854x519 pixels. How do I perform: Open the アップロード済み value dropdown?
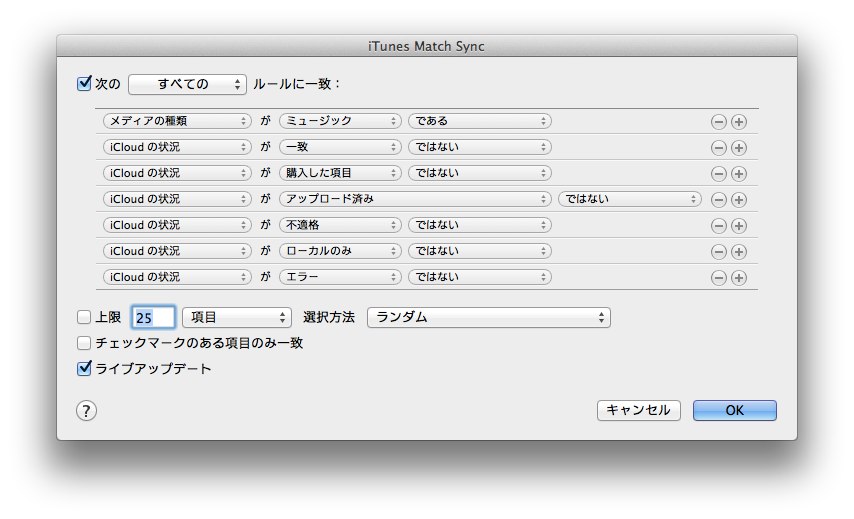tap(415, 199)
